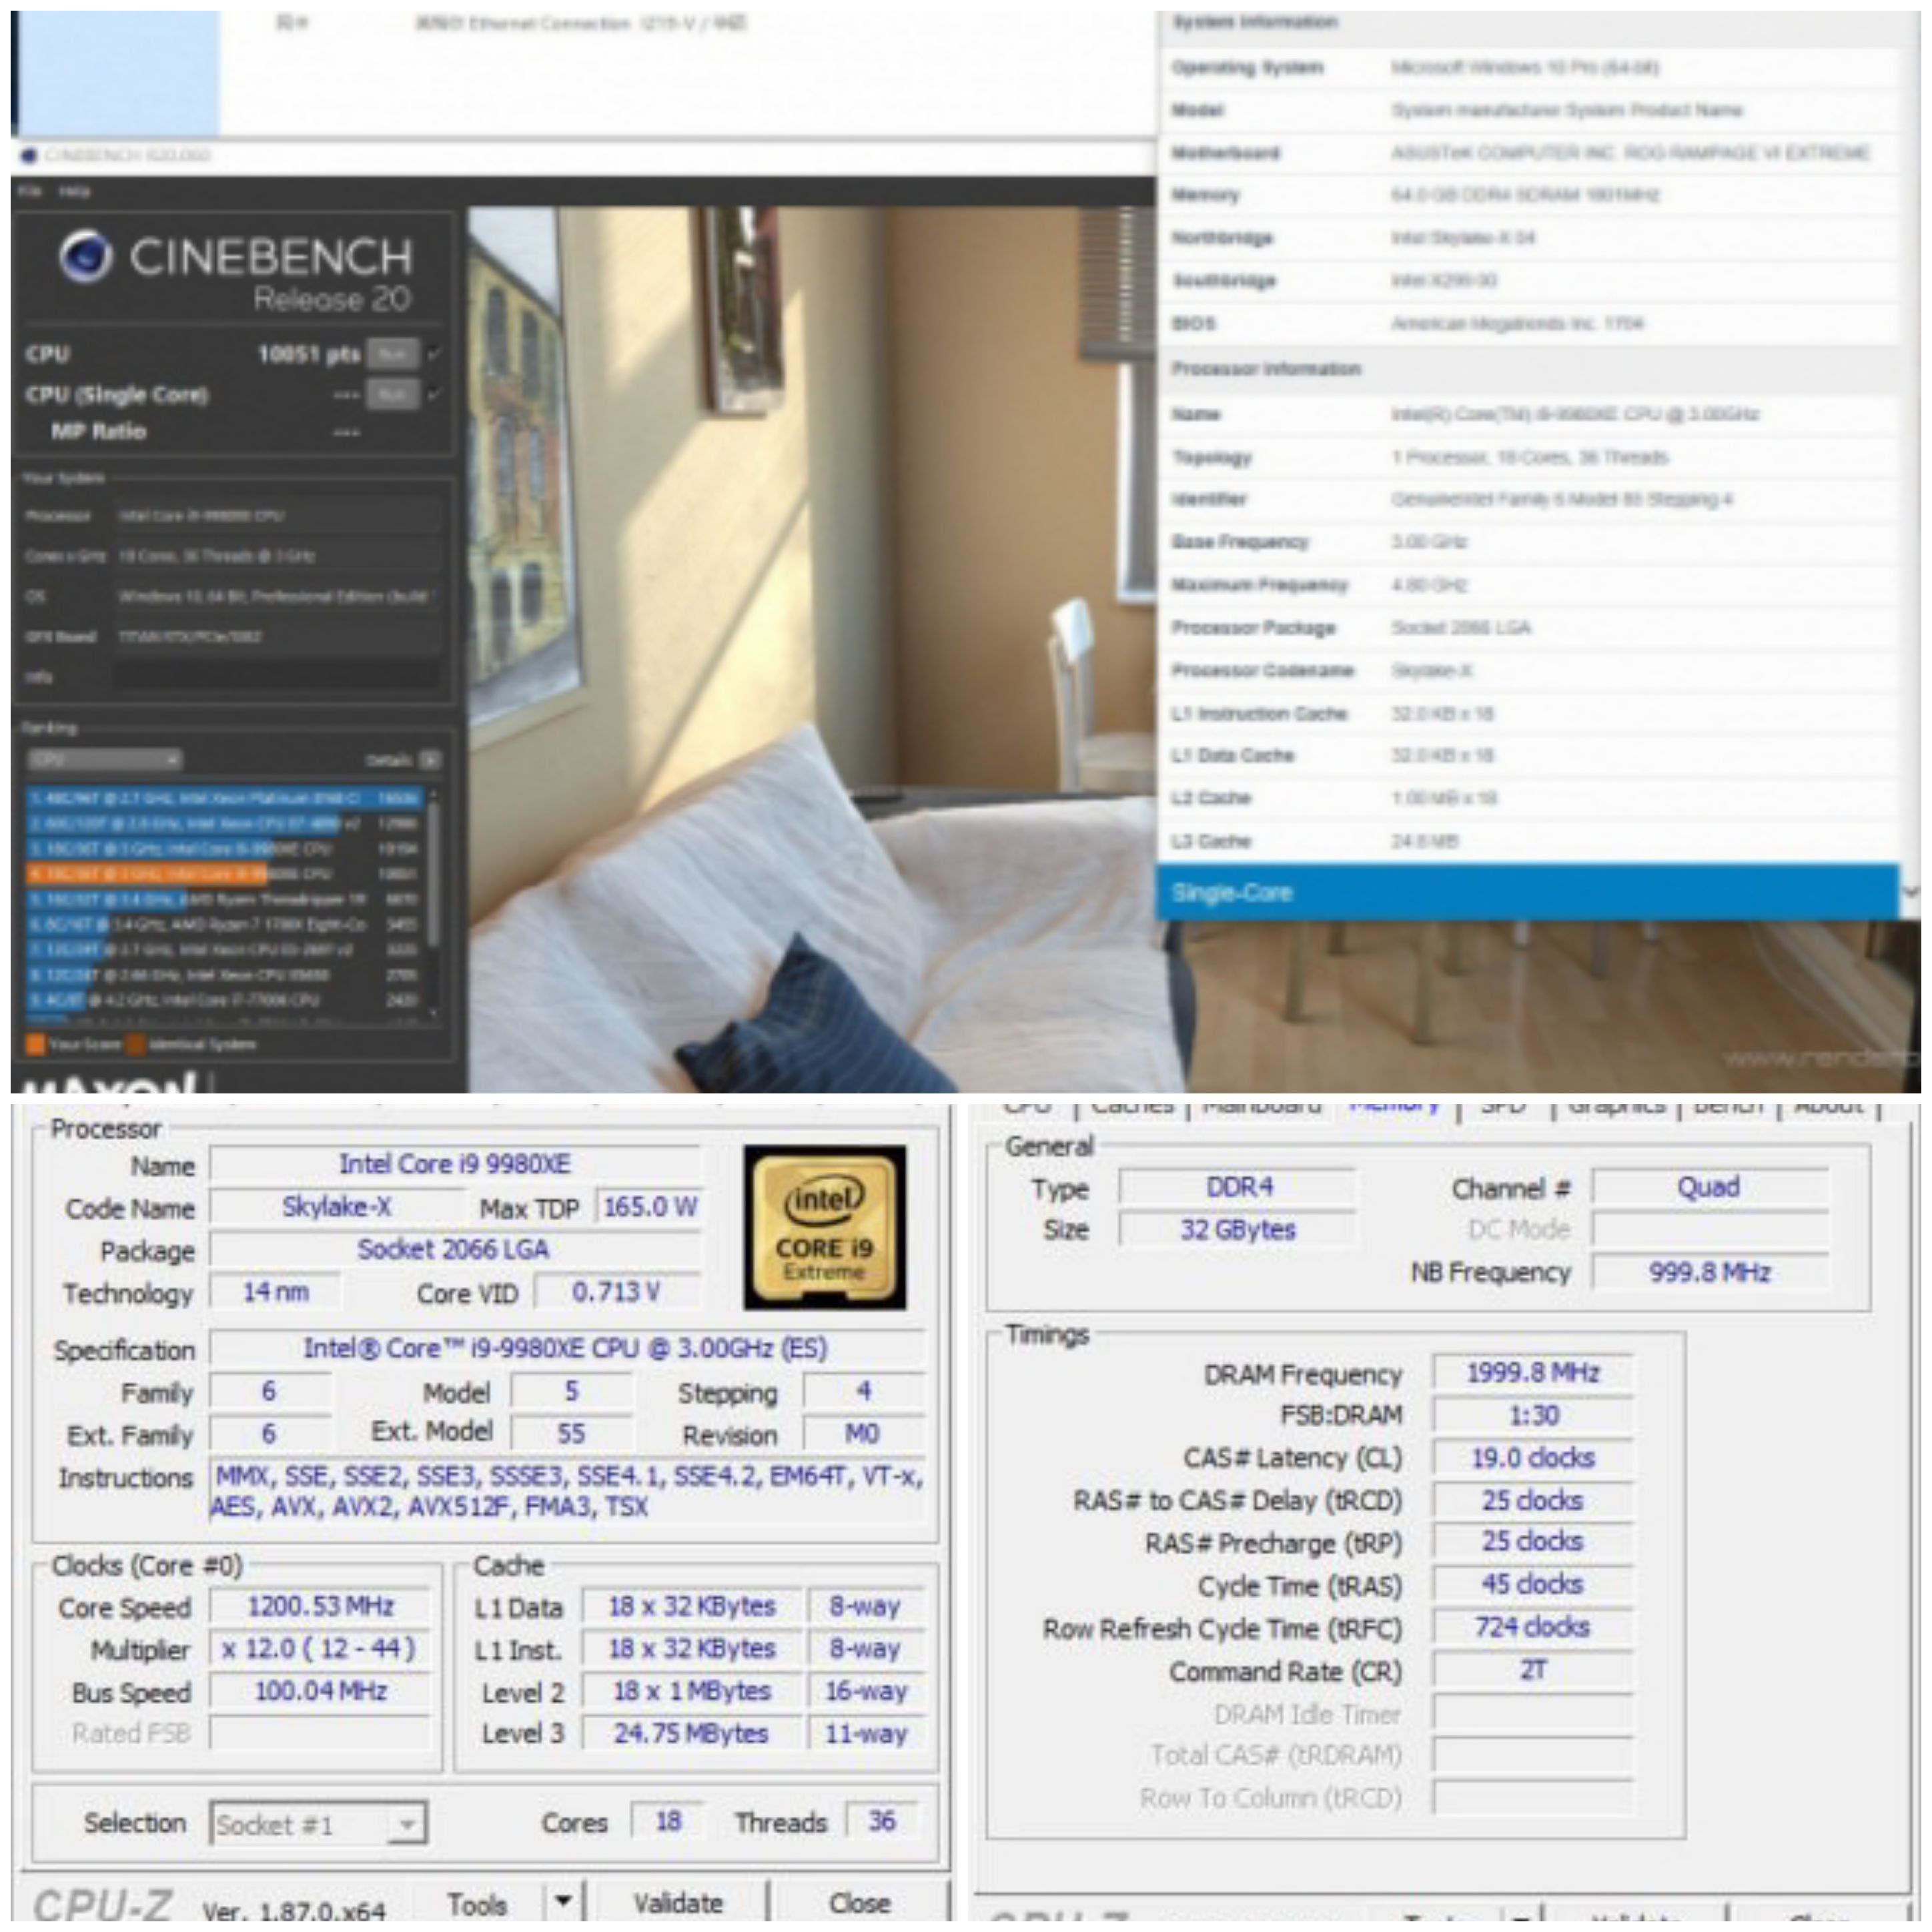Open the Tools dropdown arrow in CPU-Z
This screenshot has width=1932, height=1932.
coord(563,1903)
